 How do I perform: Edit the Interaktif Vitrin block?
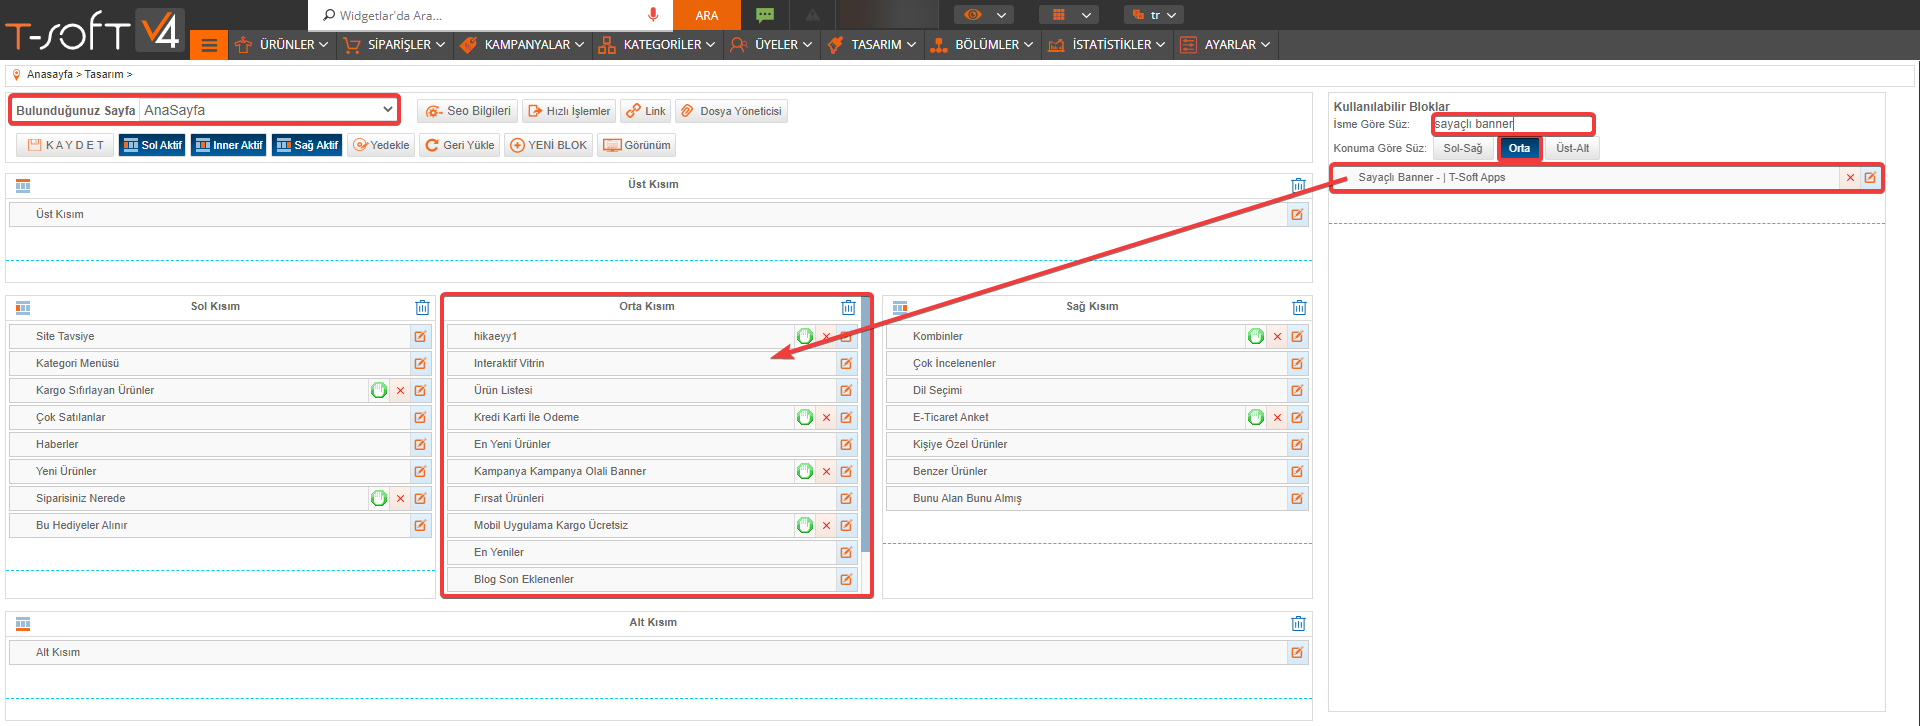[x=846, y=363]
